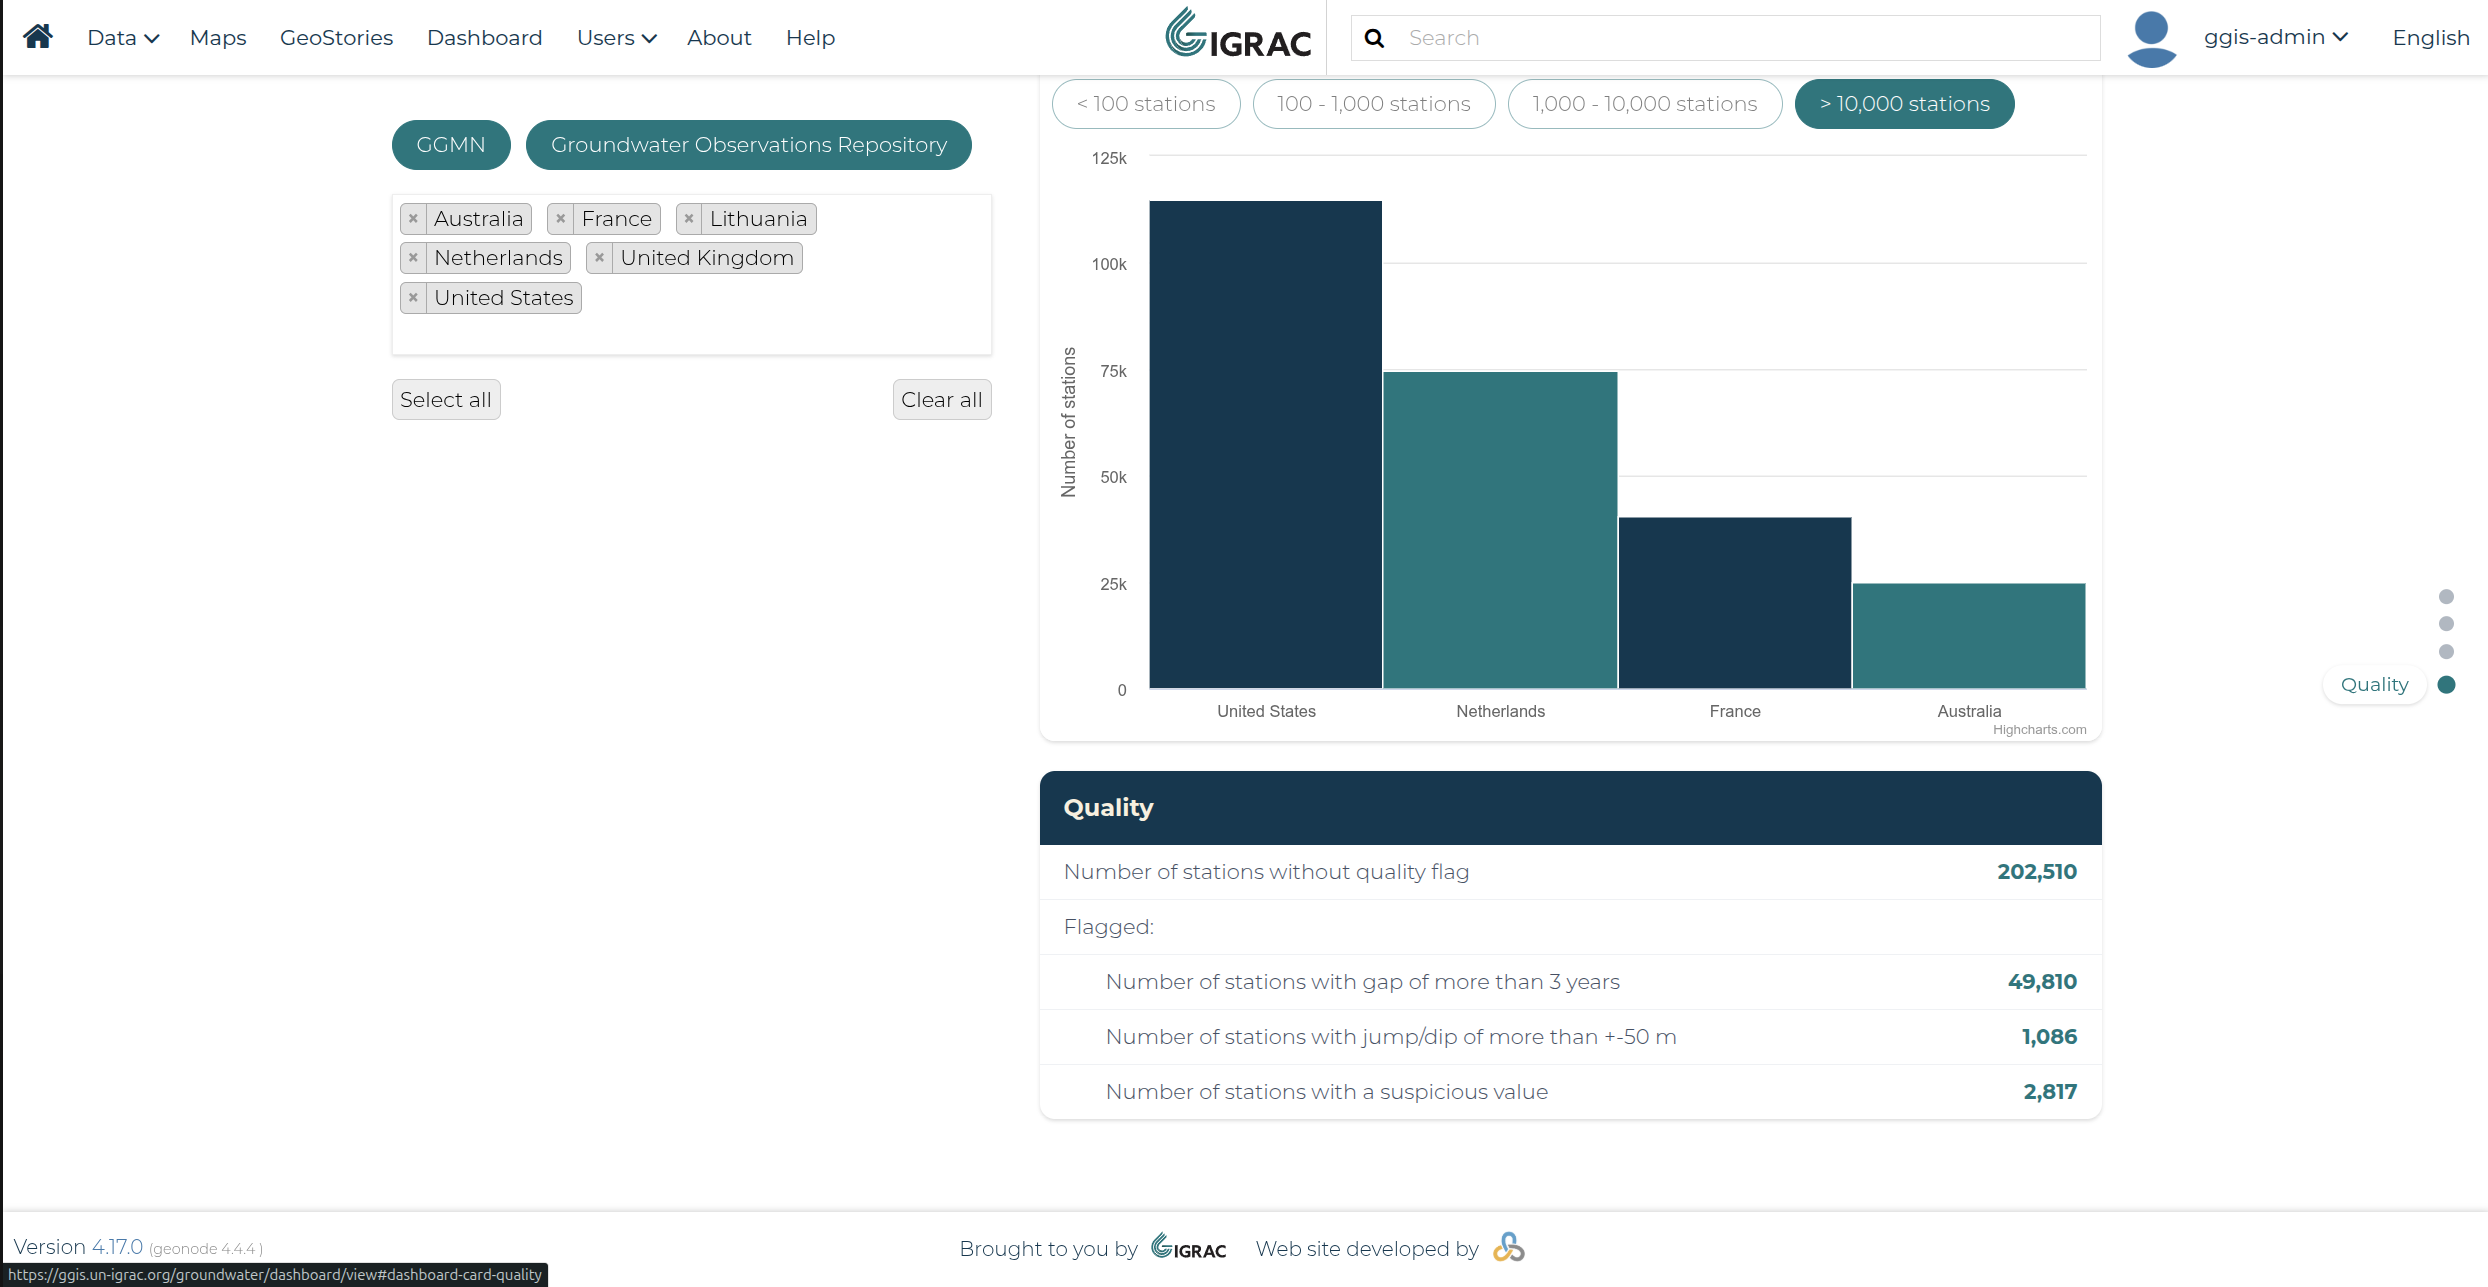Open footer IGRAC logo link

tap(1188, 1247)
